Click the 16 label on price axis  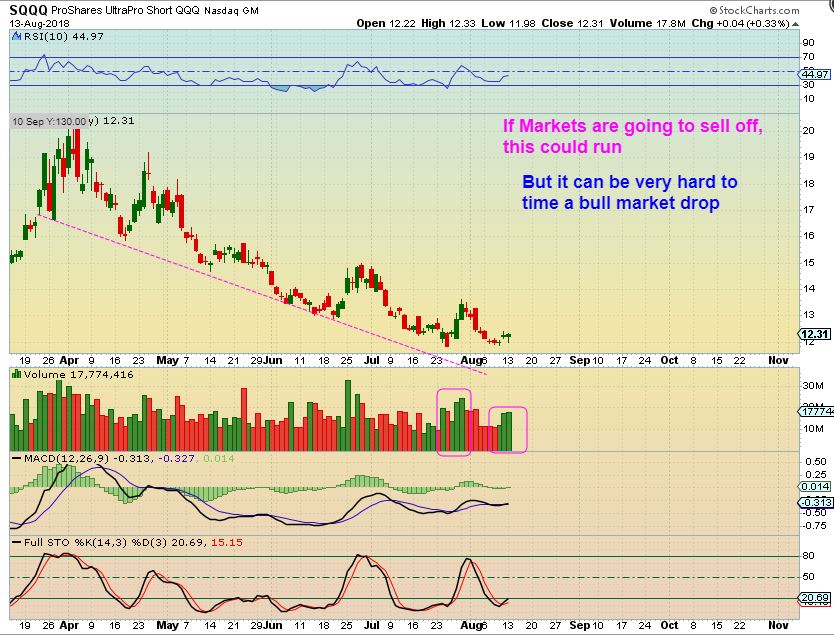(x=808, y=236)
